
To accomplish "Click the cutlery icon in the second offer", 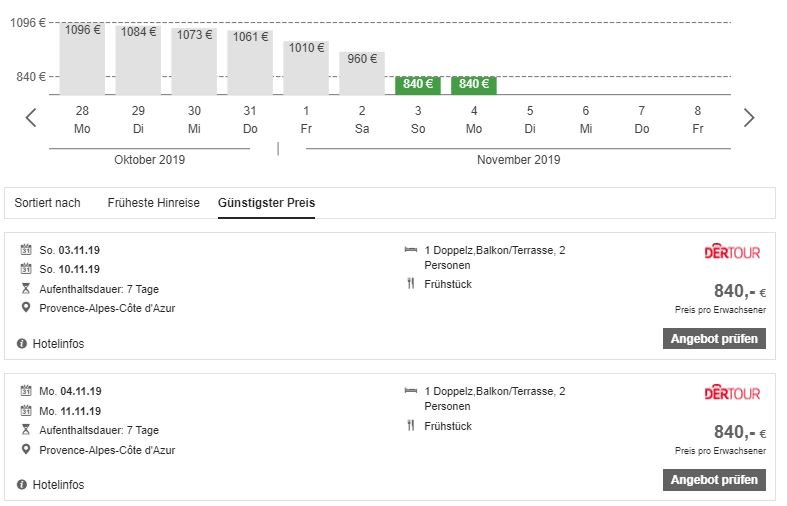I will (410, 426).
